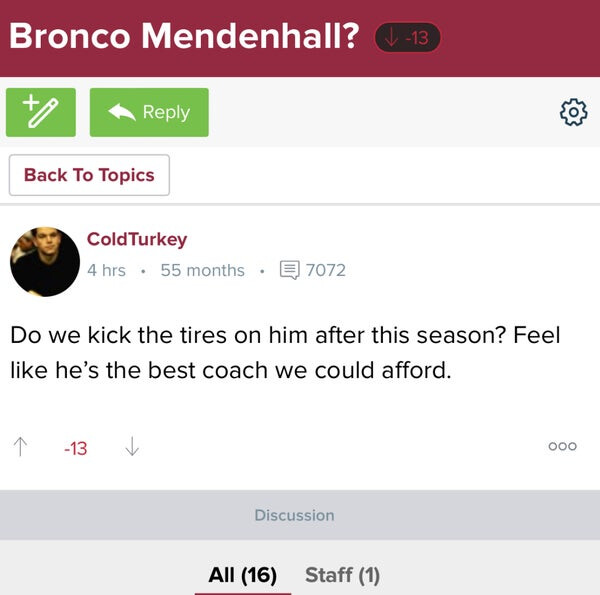Click the 7072 post count number
Viewport: 600px width, 595px height.
(x=325, y=270)
